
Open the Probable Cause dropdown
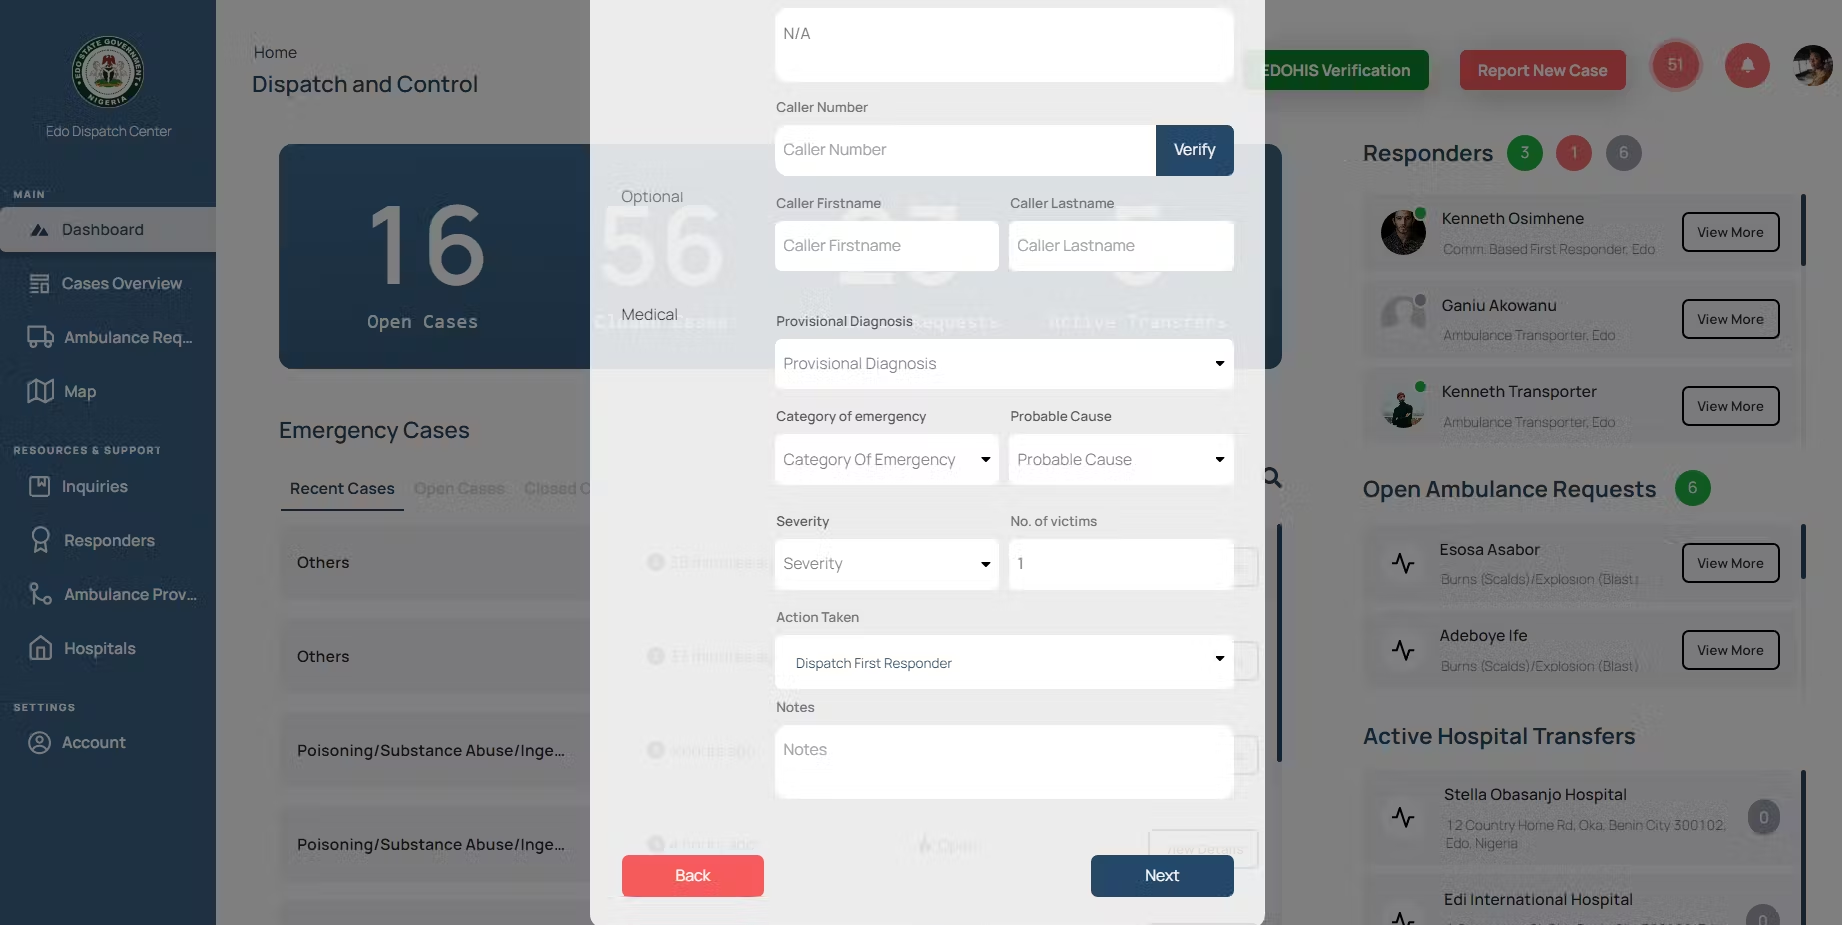[1121, 460]
